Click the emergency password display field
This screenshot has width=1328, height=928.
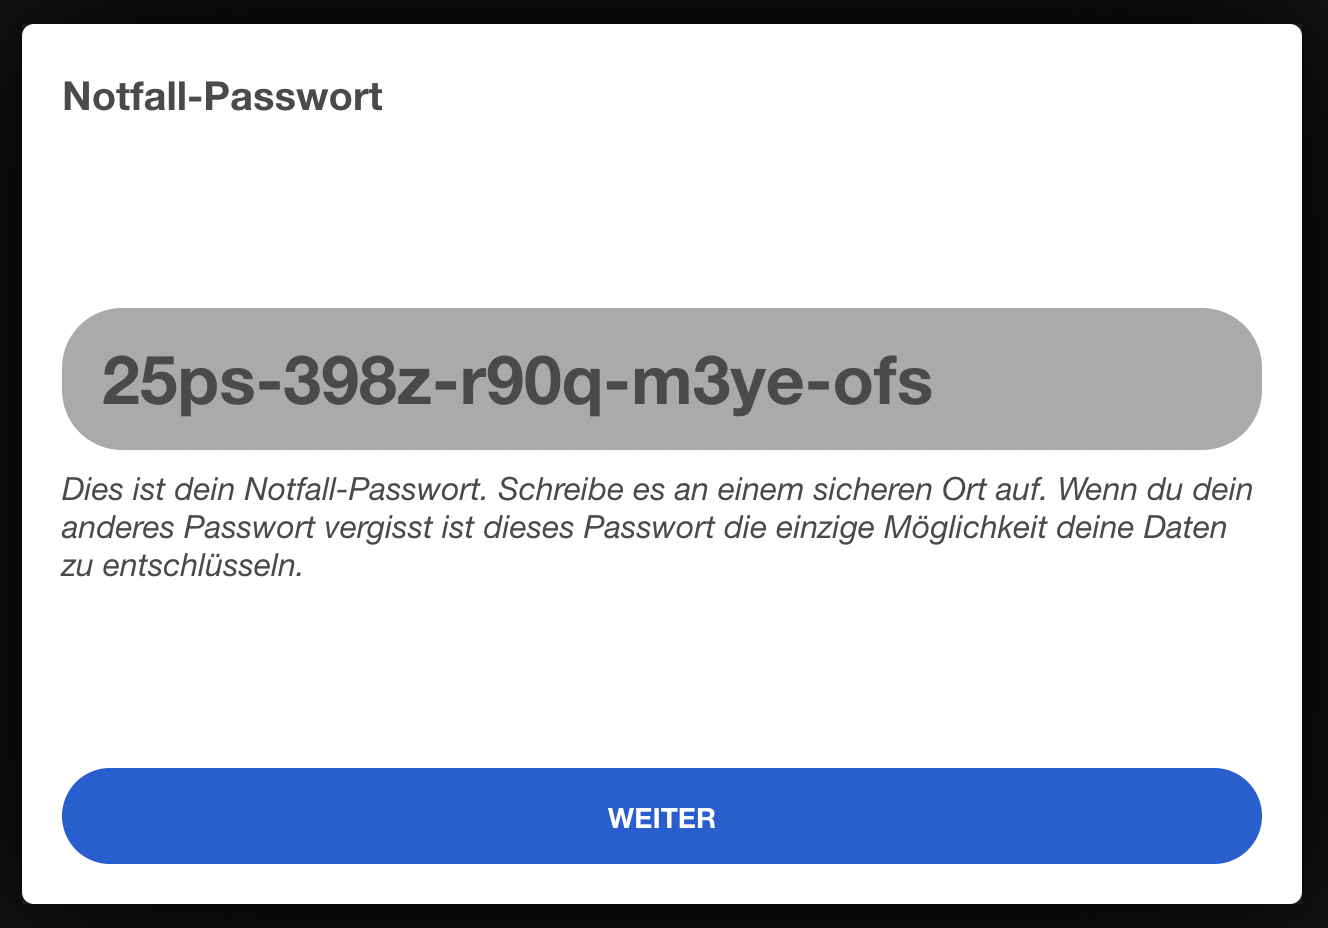coord(661,379)
